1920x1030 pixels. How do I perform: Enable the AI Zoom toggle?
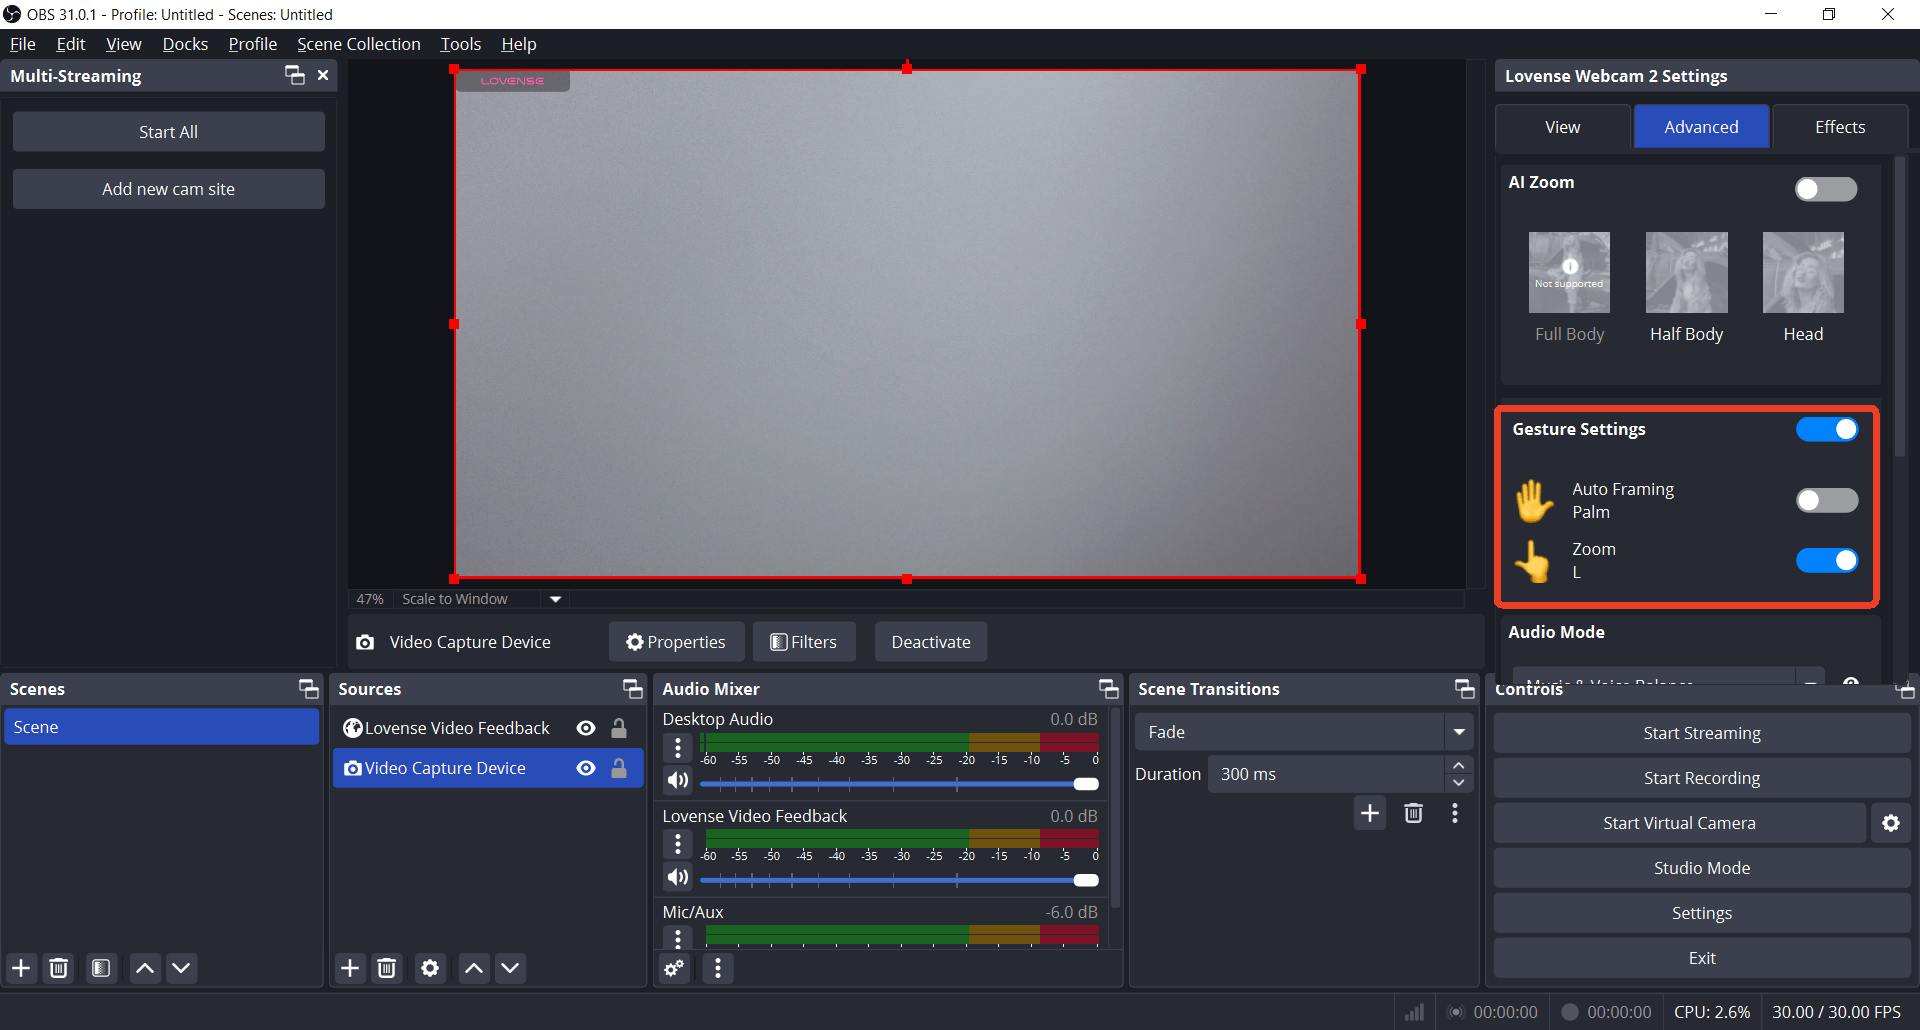click(1825, 189)
